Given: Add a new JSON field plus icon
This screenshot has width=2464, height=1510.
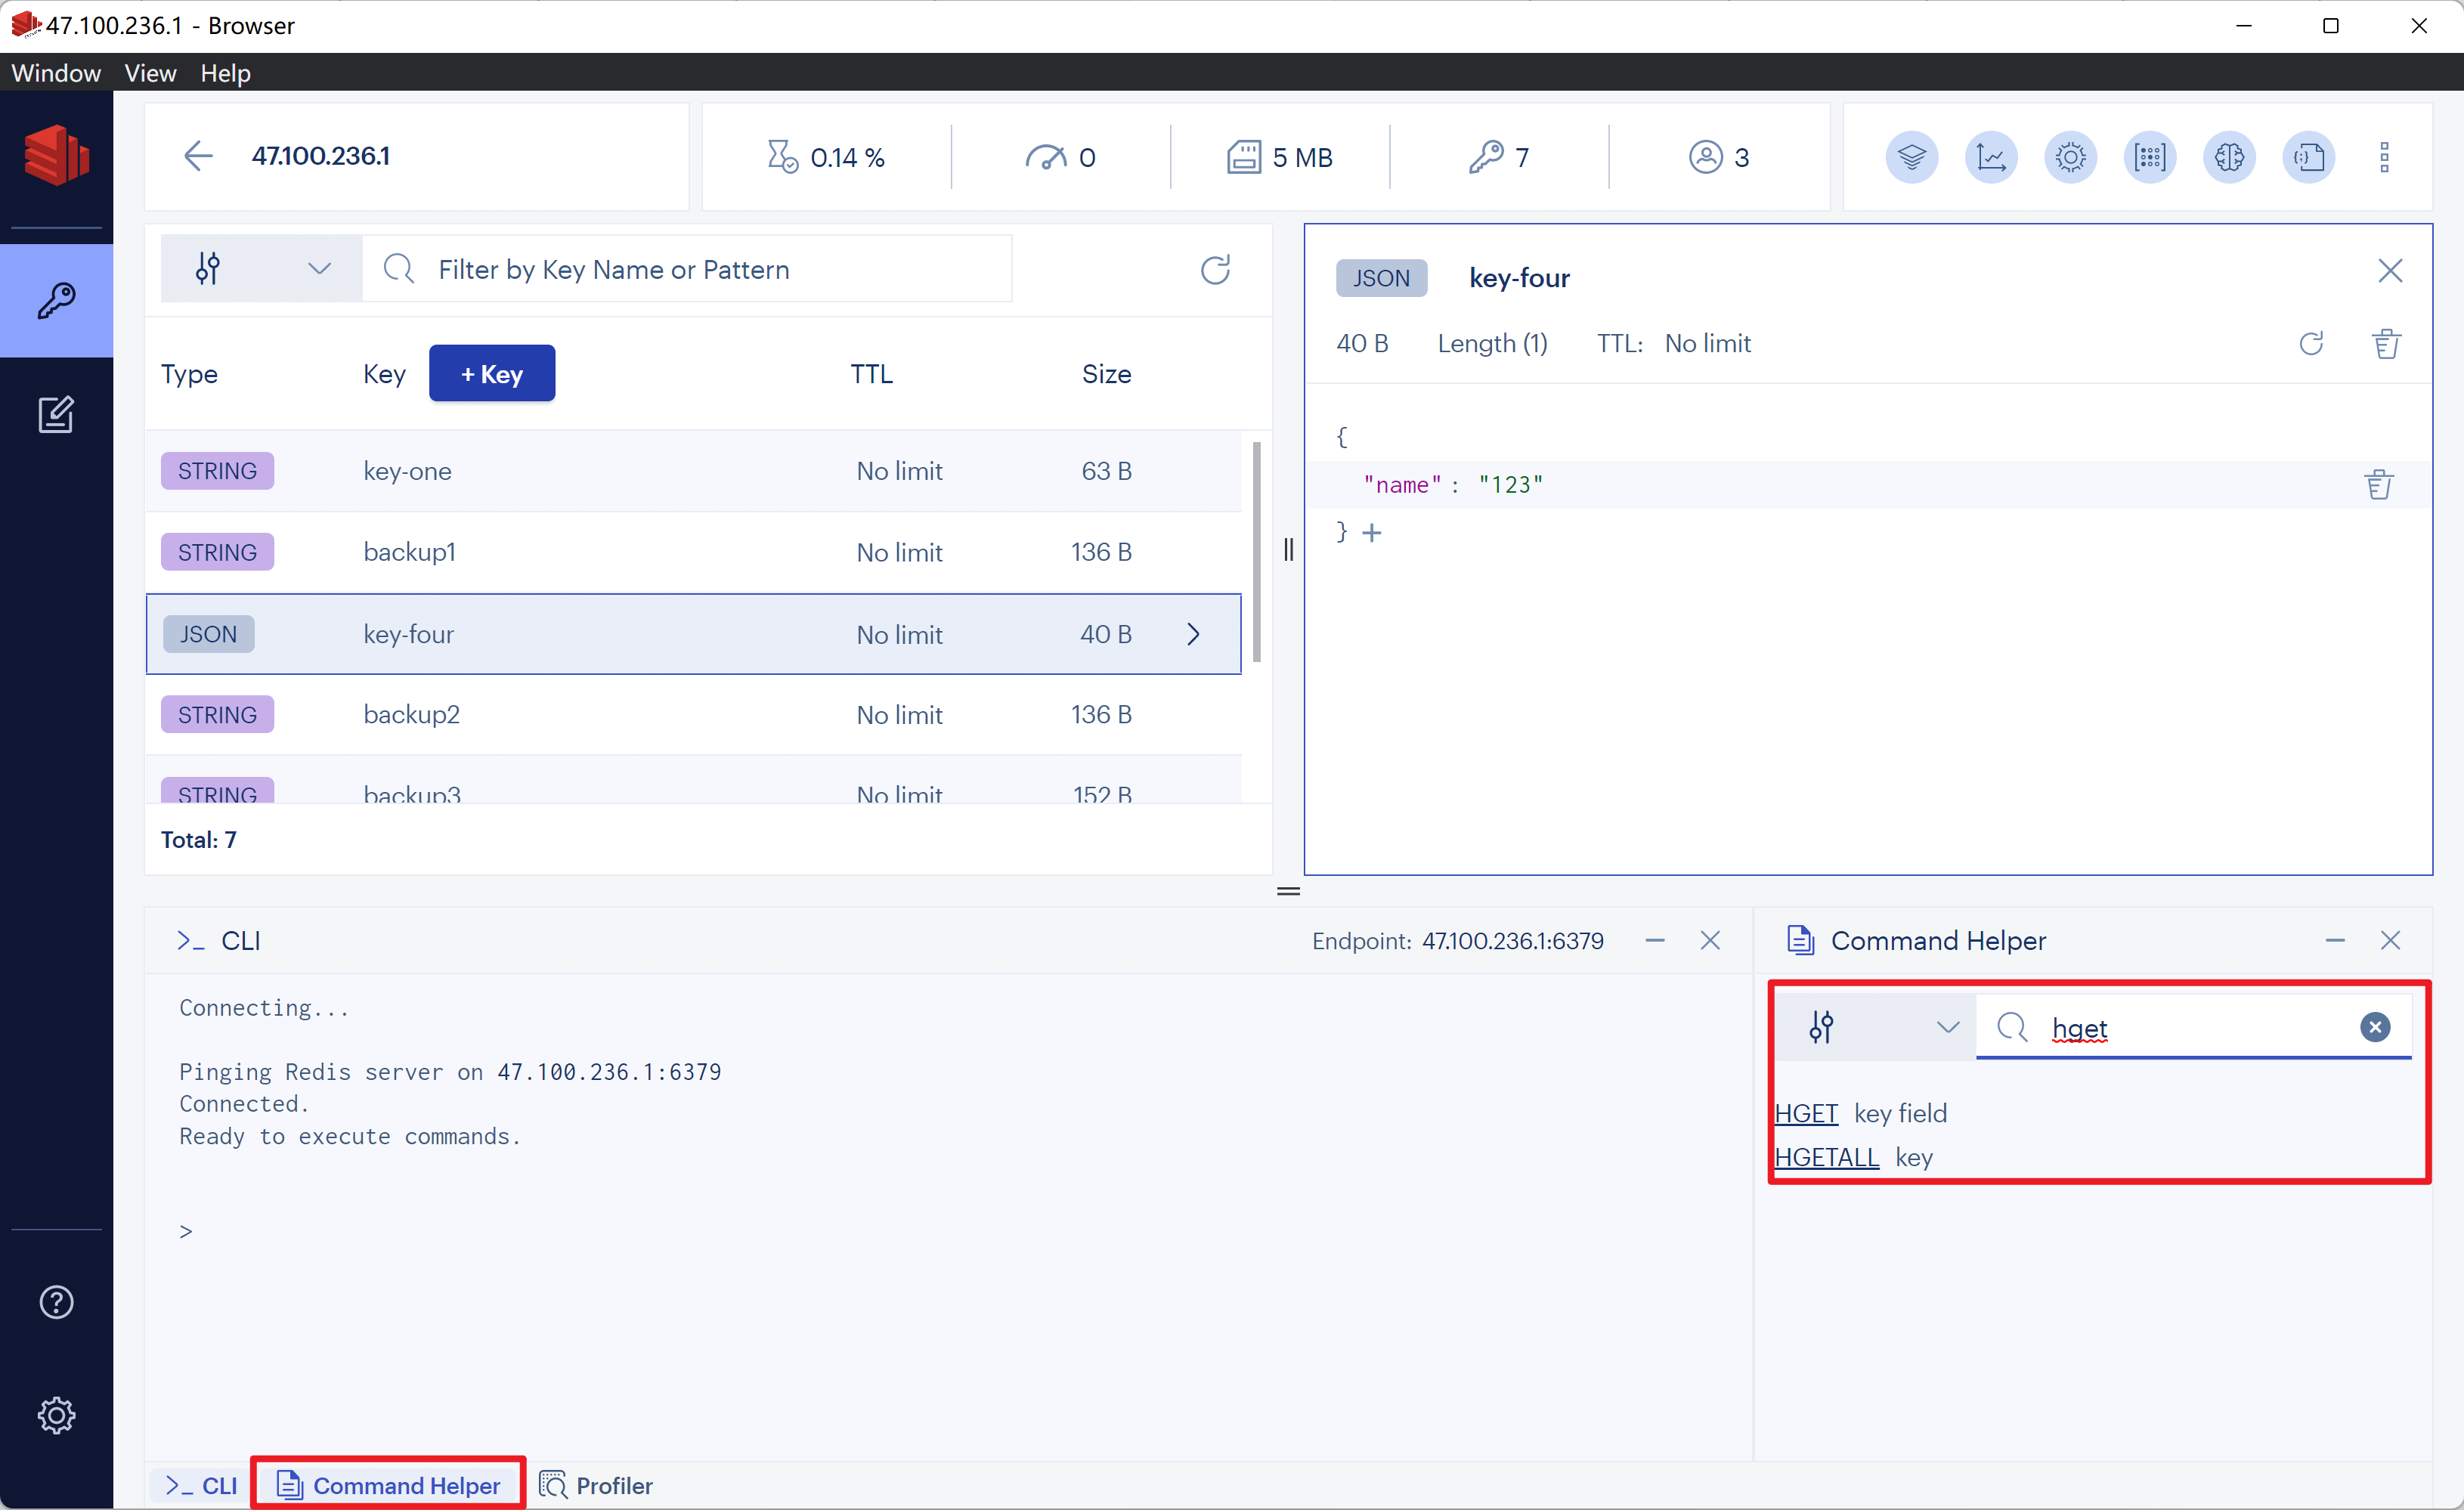Looking at the screenshot, I should (x=1372, y=533).
